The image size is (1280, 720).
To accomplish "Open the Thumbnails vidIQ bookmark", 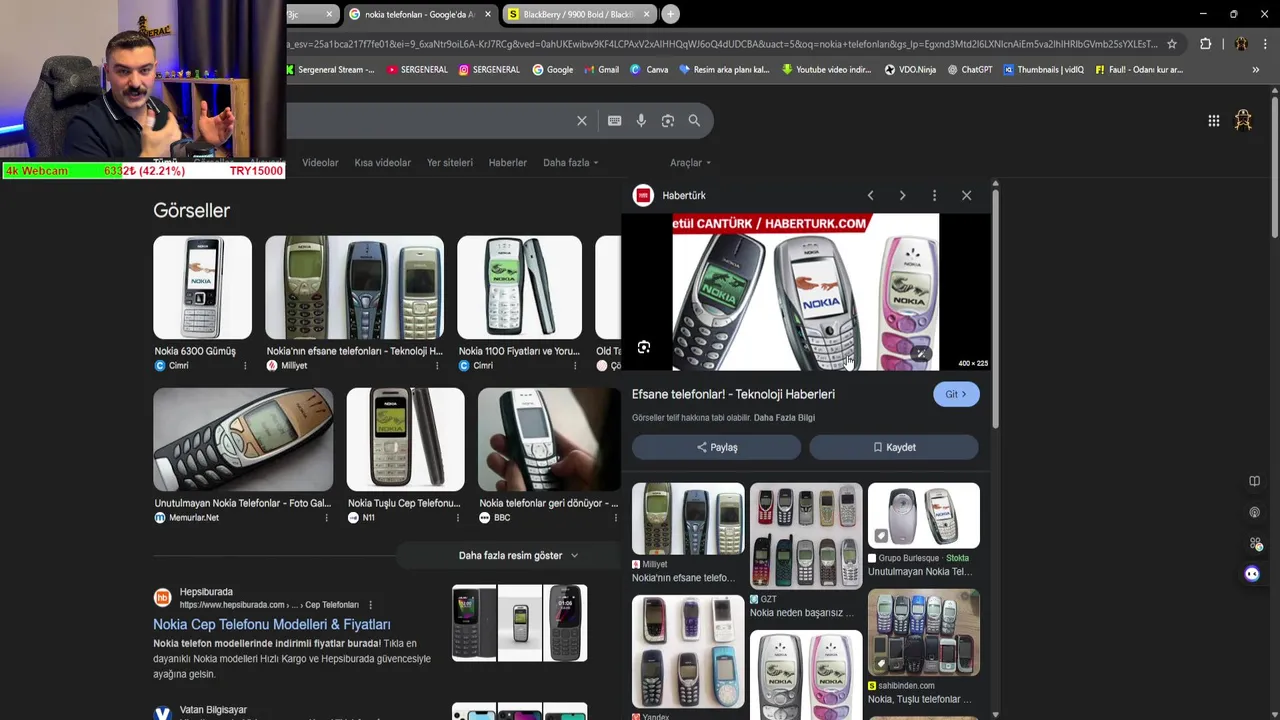I will [1044, 70].
